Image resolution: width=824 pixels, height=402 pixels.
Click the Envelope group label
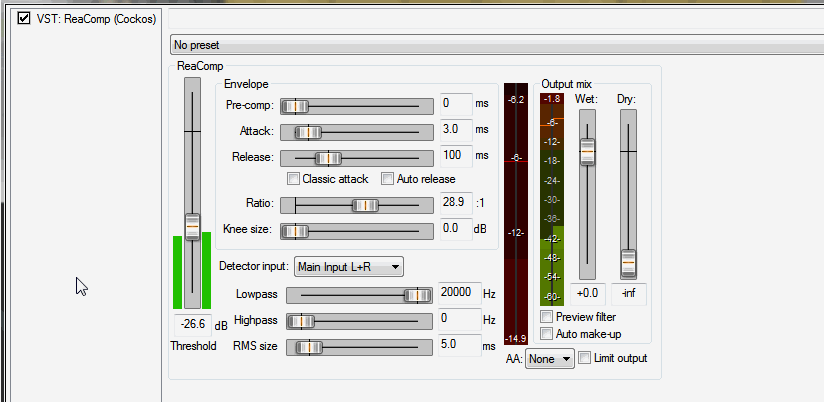click(246, 84)
